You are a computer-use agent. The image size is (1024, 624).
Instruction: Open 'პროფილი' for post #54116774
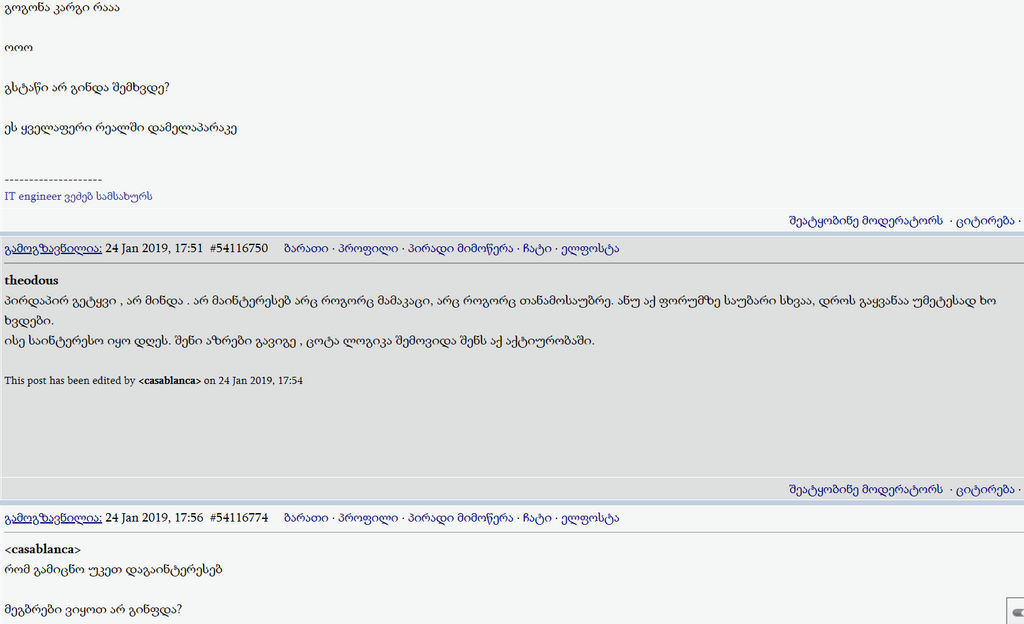(368, 518)
